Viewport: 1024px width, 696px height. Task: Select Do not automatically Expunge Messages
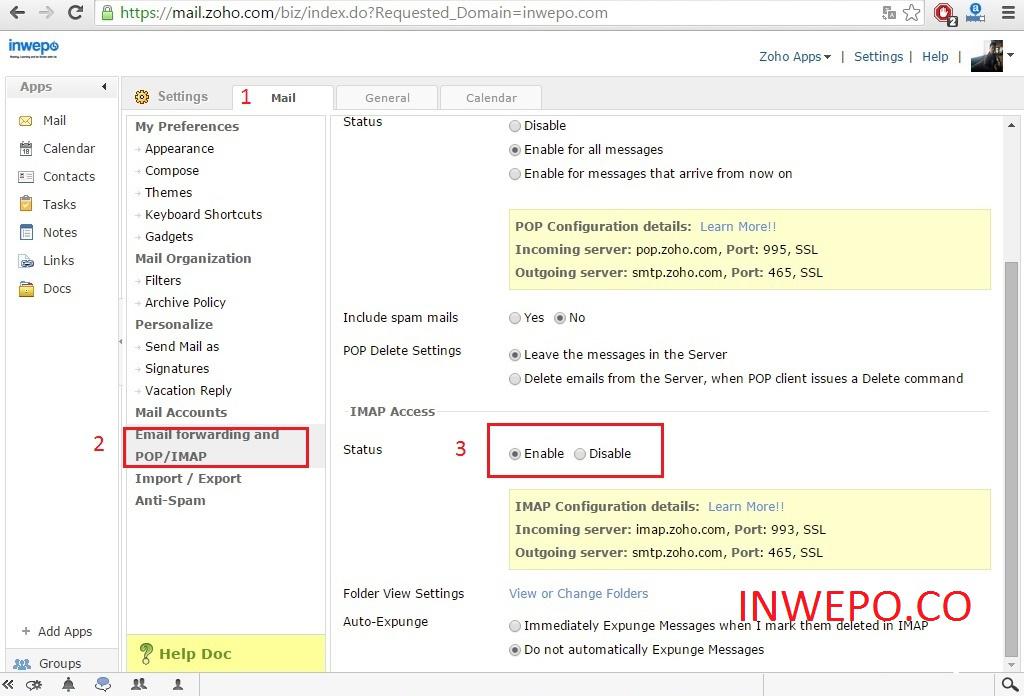[515, 650]
